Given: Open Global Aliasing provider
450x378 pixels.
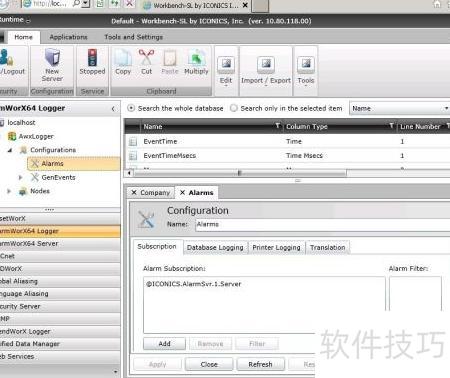Looking at the screenshot, I should [60, 281].
